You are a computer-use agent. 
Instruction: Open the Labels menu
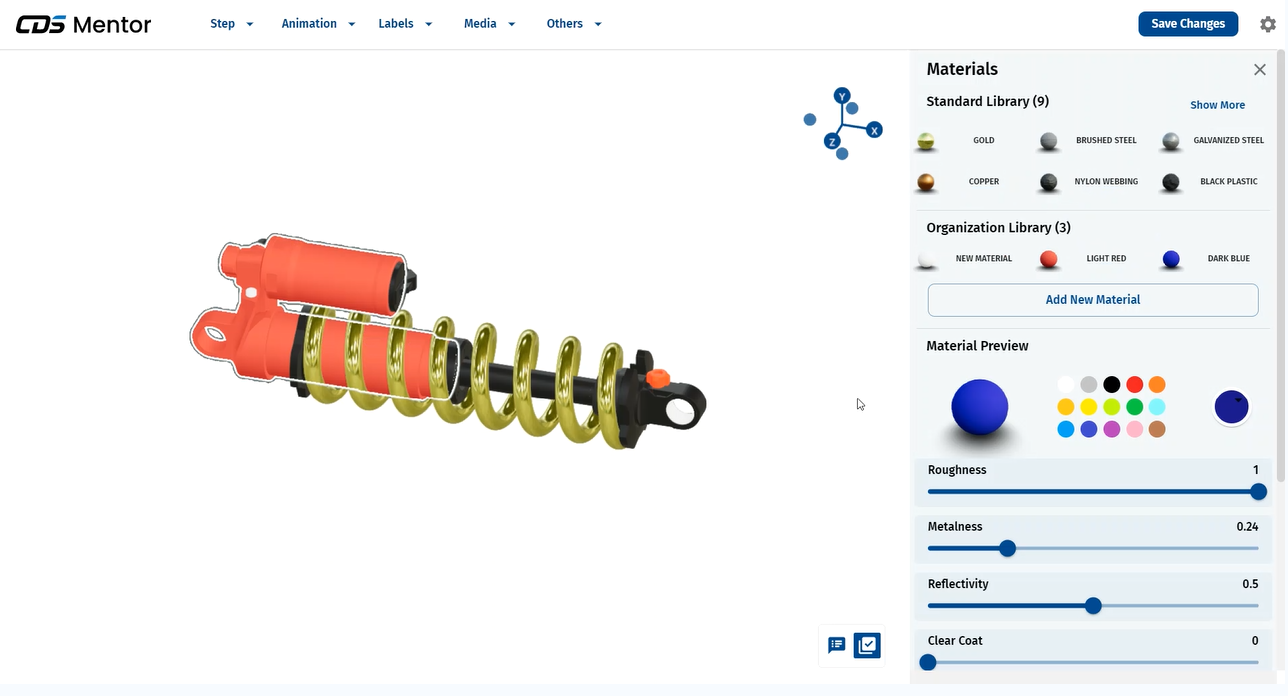pyautogui.click(x=405, y=24)
